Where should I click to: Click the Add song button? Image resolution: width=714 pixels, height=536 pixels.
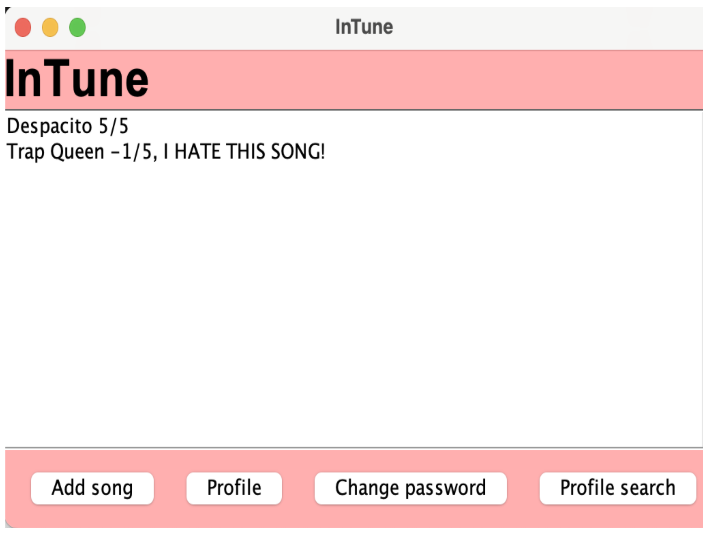click(92, 488)
